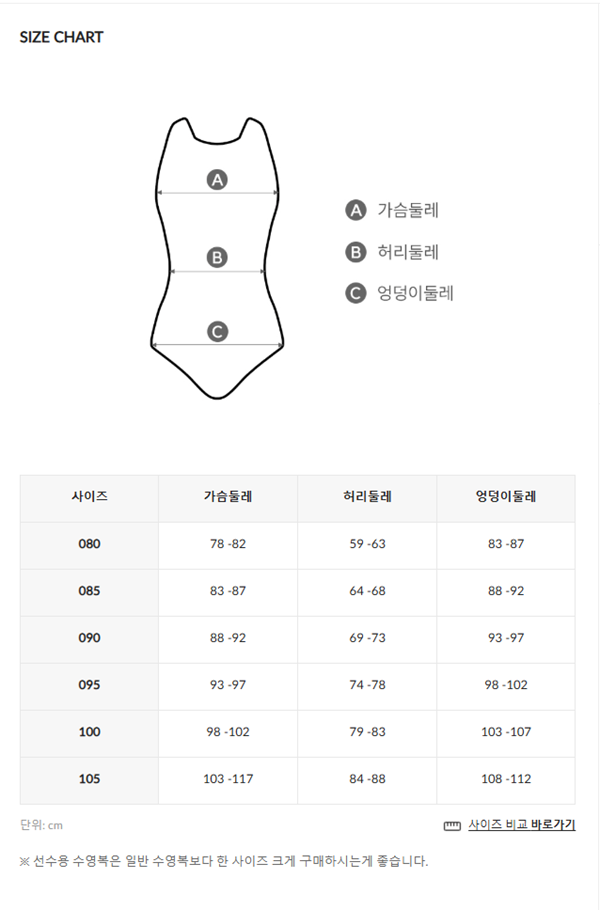Click the A icon next to 가슴둘레 legend

356,210
